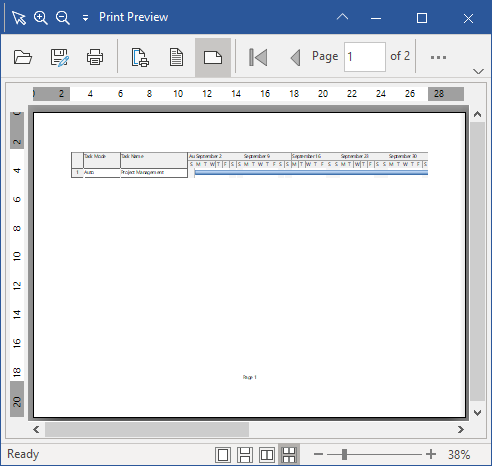Switch to continuous page view
Image resolution: width=492 pixels, height=466 pixels.
(x=245, y=455)
